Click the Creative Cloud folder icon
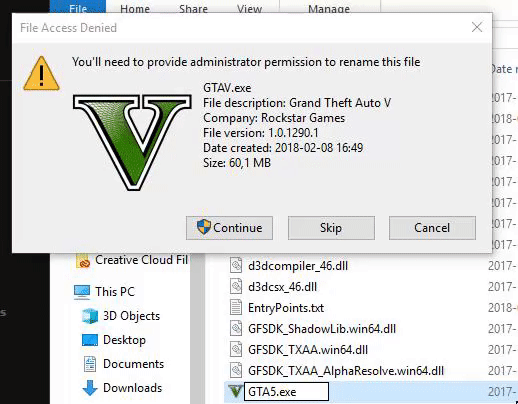Image resolution: width=518 pixels, height=404 pixels. point(83,261)
